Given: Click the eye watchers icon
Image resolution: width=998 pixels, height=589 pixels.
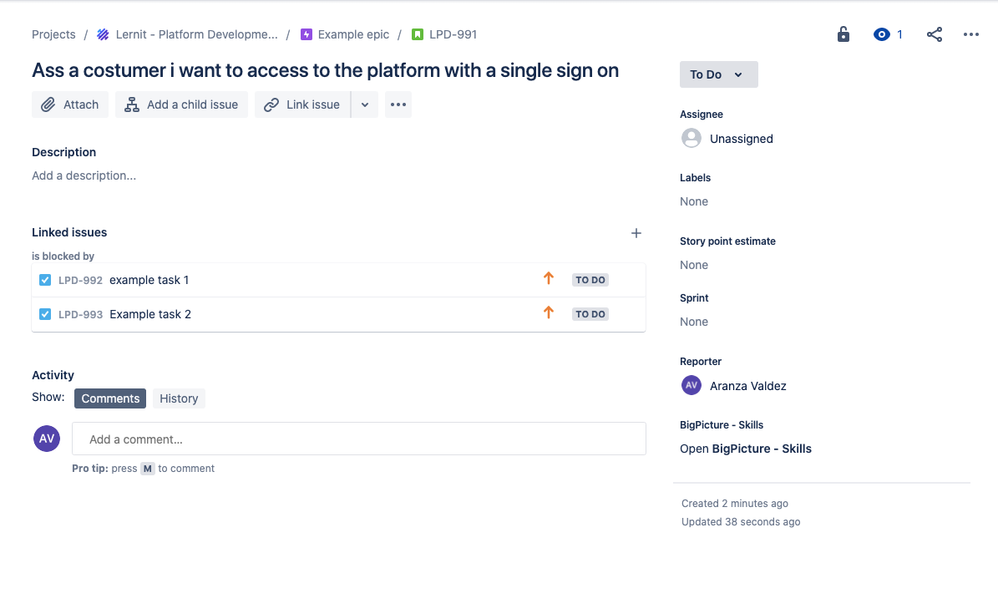Looking at the screenshot, I should pos(881,34).
